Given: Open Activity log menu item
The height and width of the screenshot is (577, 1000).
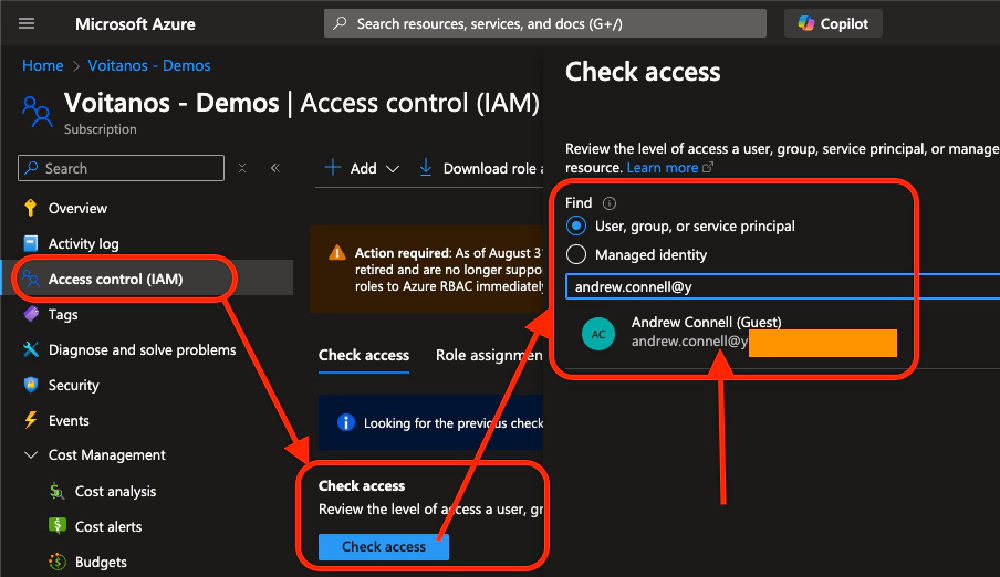Looking at the screenshot, I should (x=84, y=244).
